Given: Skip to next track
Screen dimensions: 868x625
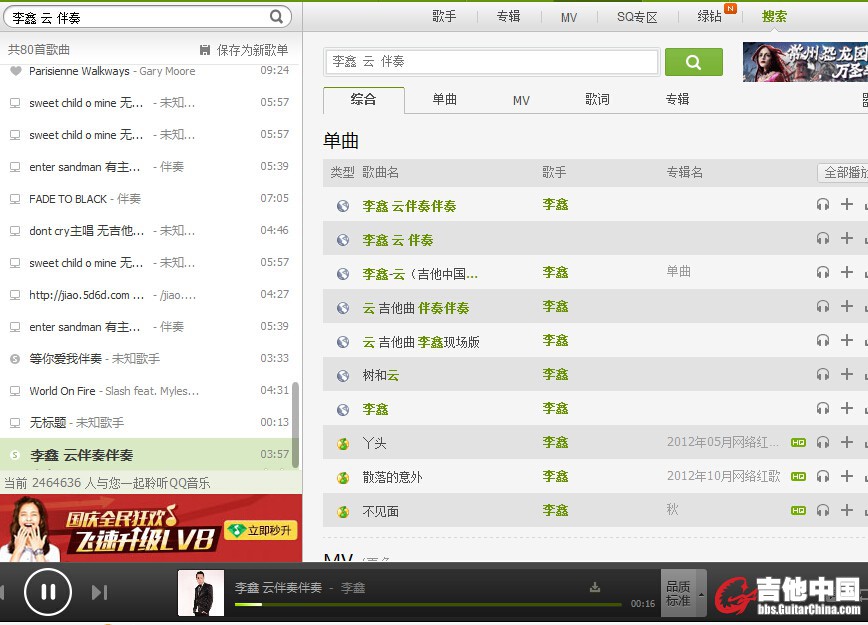Looking at the screenshot, I should click(x=99, y=593).
